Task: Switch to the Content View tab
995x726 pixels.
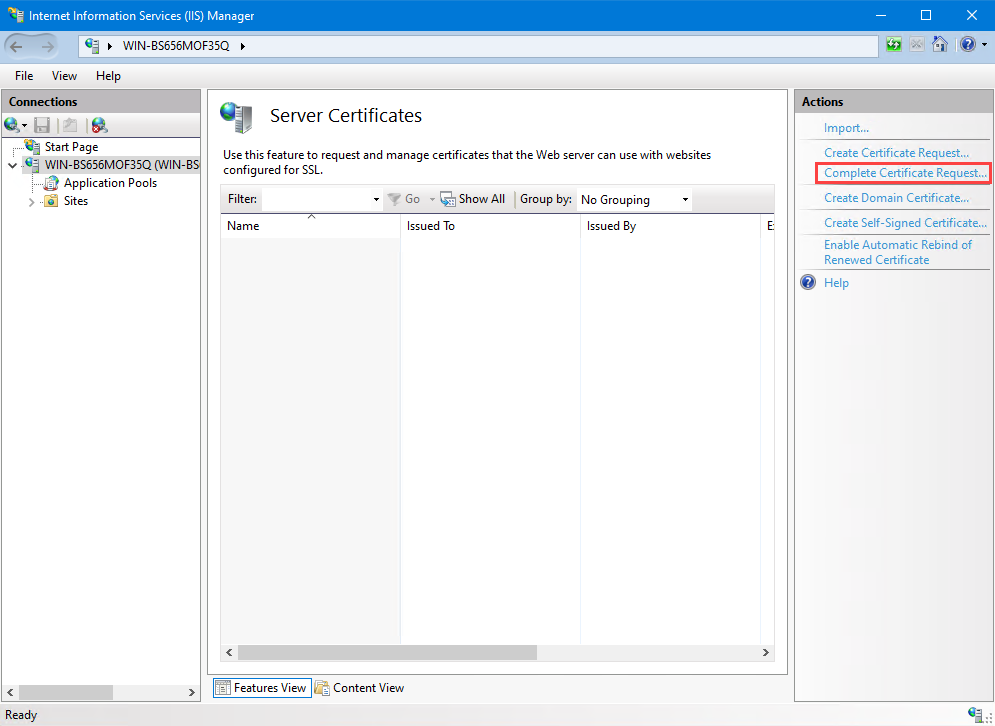Action: click(359, 688)
